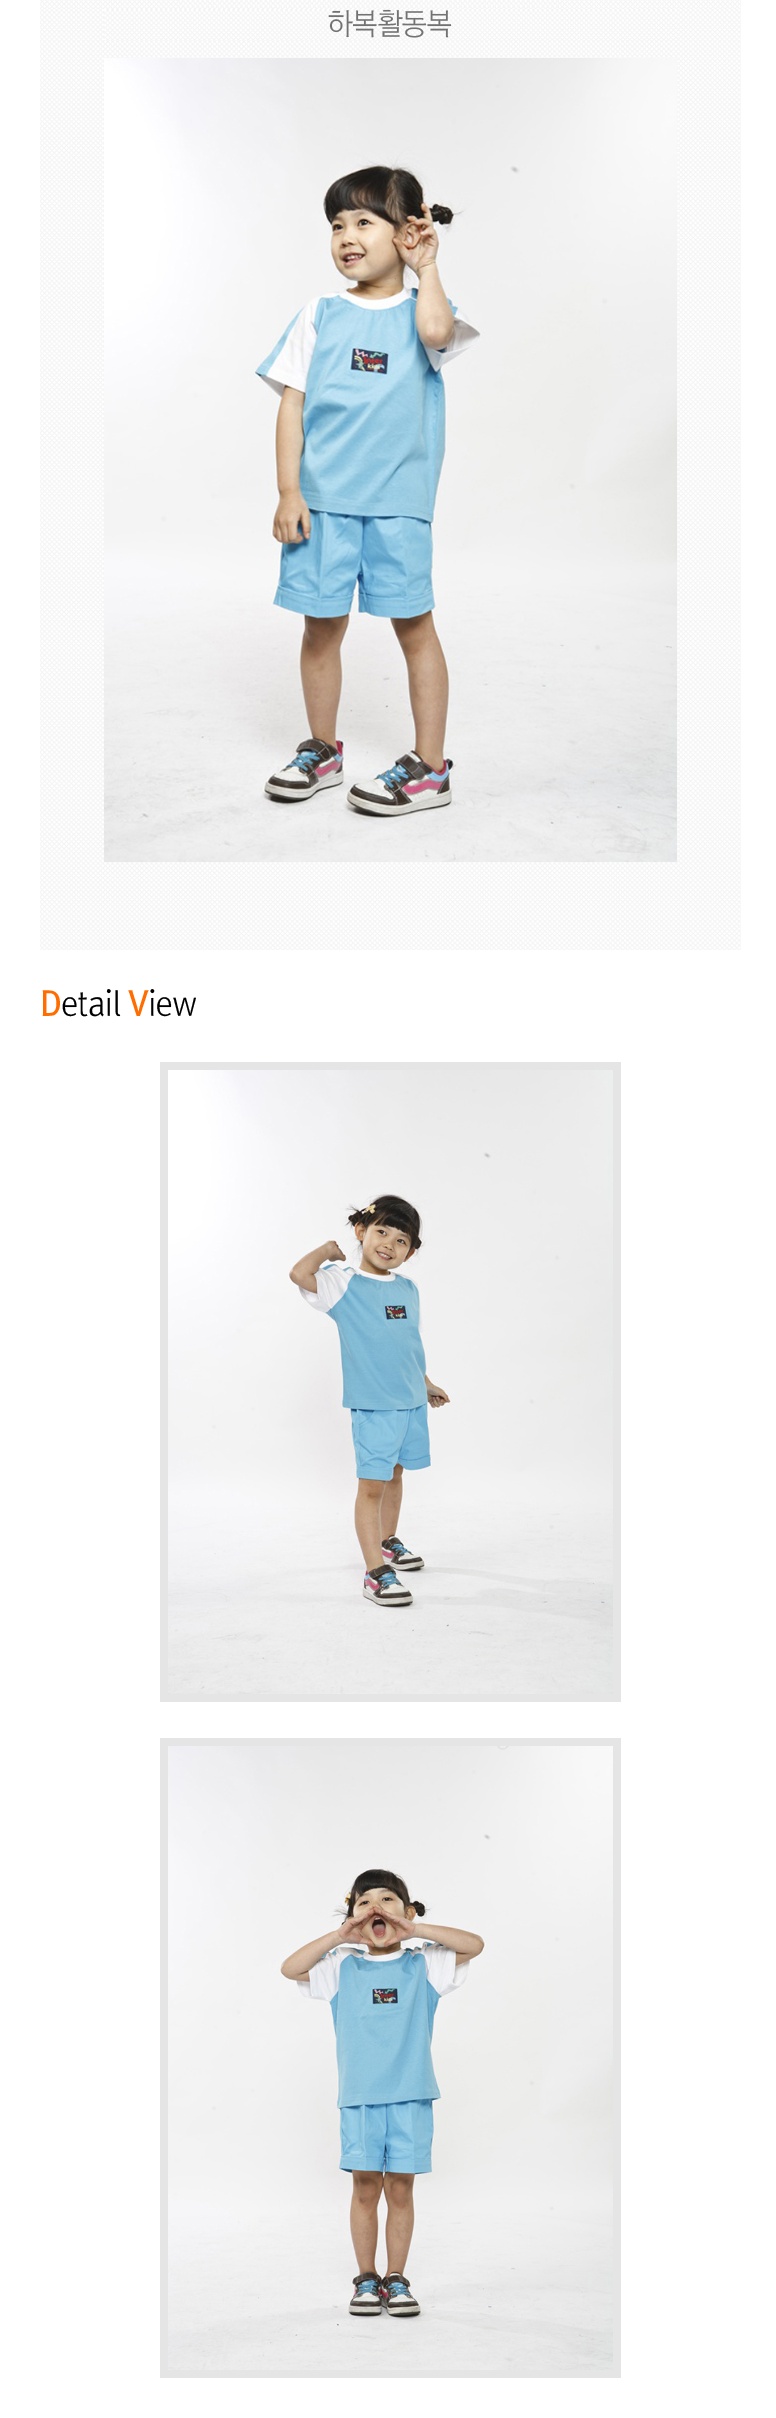Open the flexing-arm pose detail photo
The height and width of the screenshot is (2418, 776).
[390, 1381]
